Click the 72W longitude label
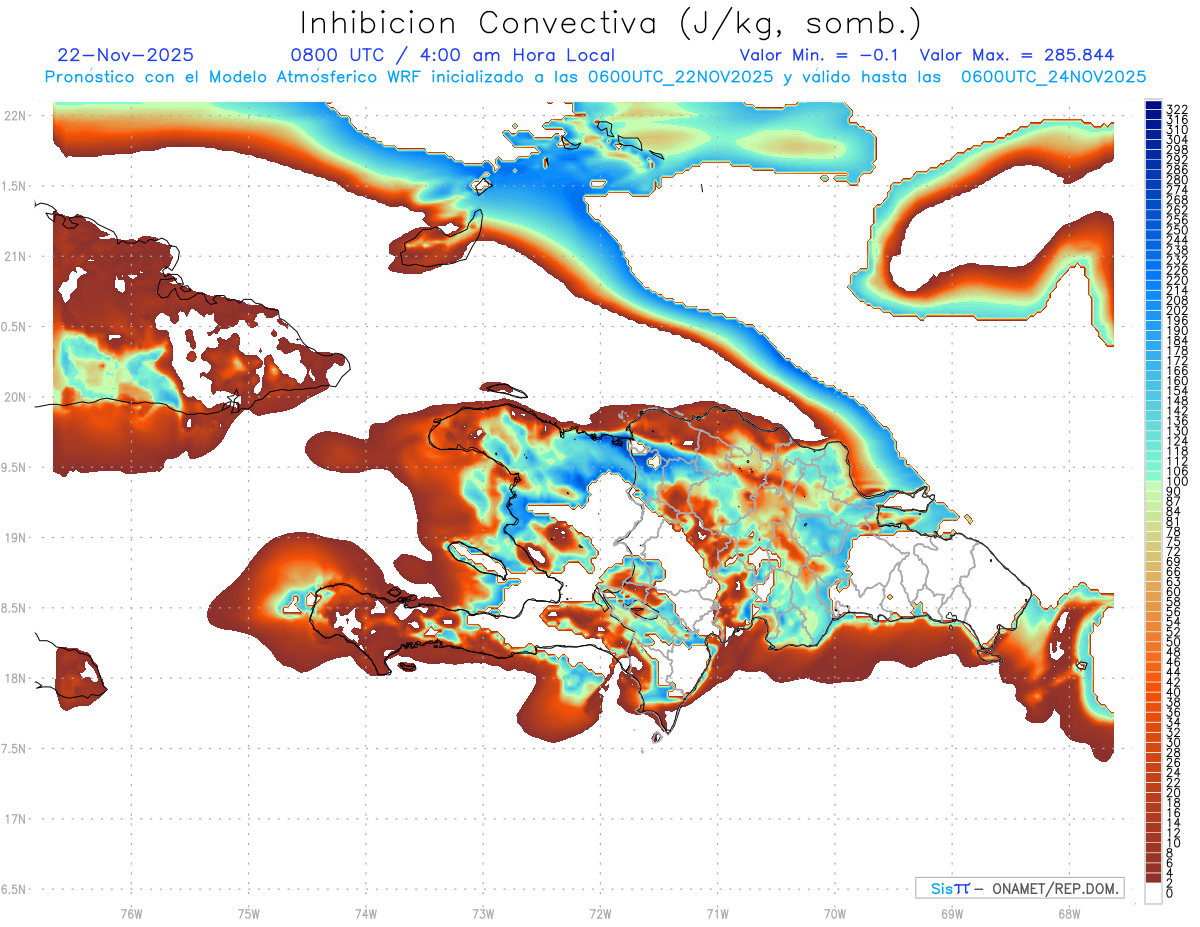The image size is (1200, 927). point(600,913)
